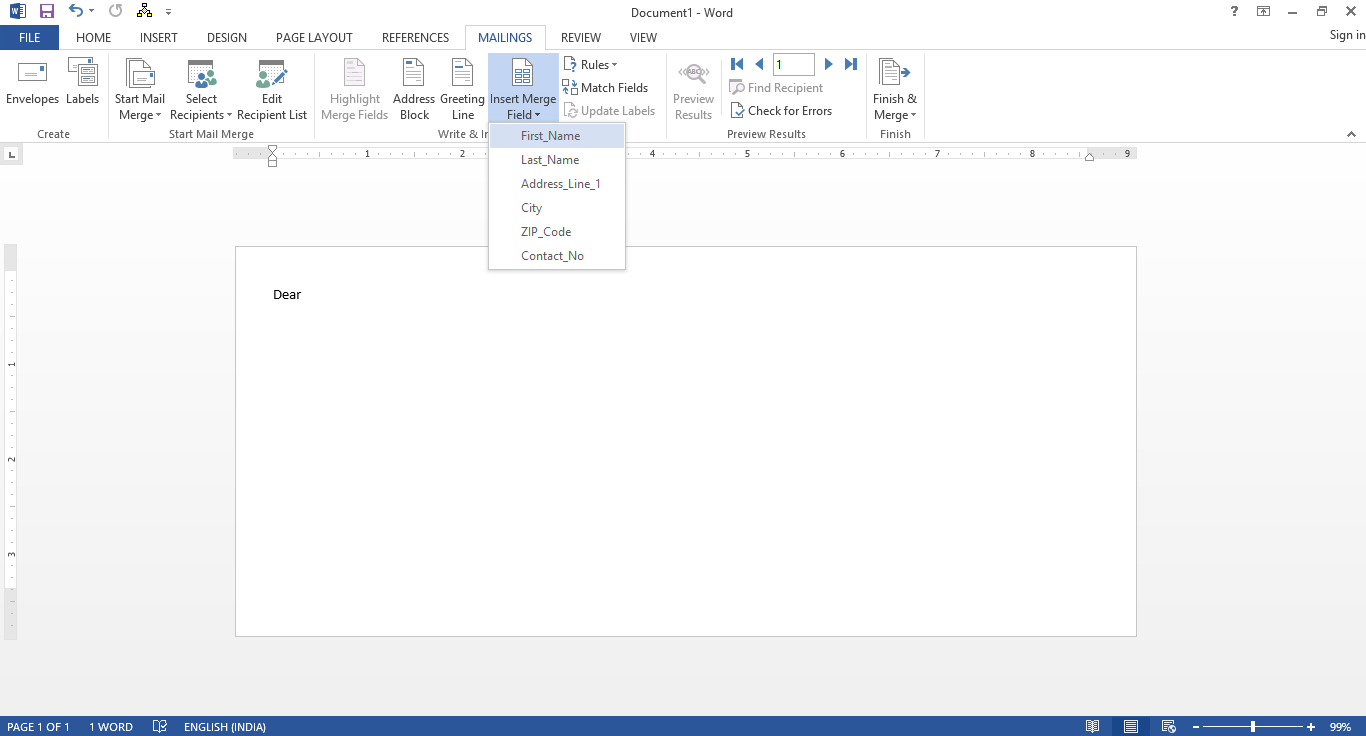Jump to the last record
The height and width of the screenshot is (736, 1366).
click(850, 63)
